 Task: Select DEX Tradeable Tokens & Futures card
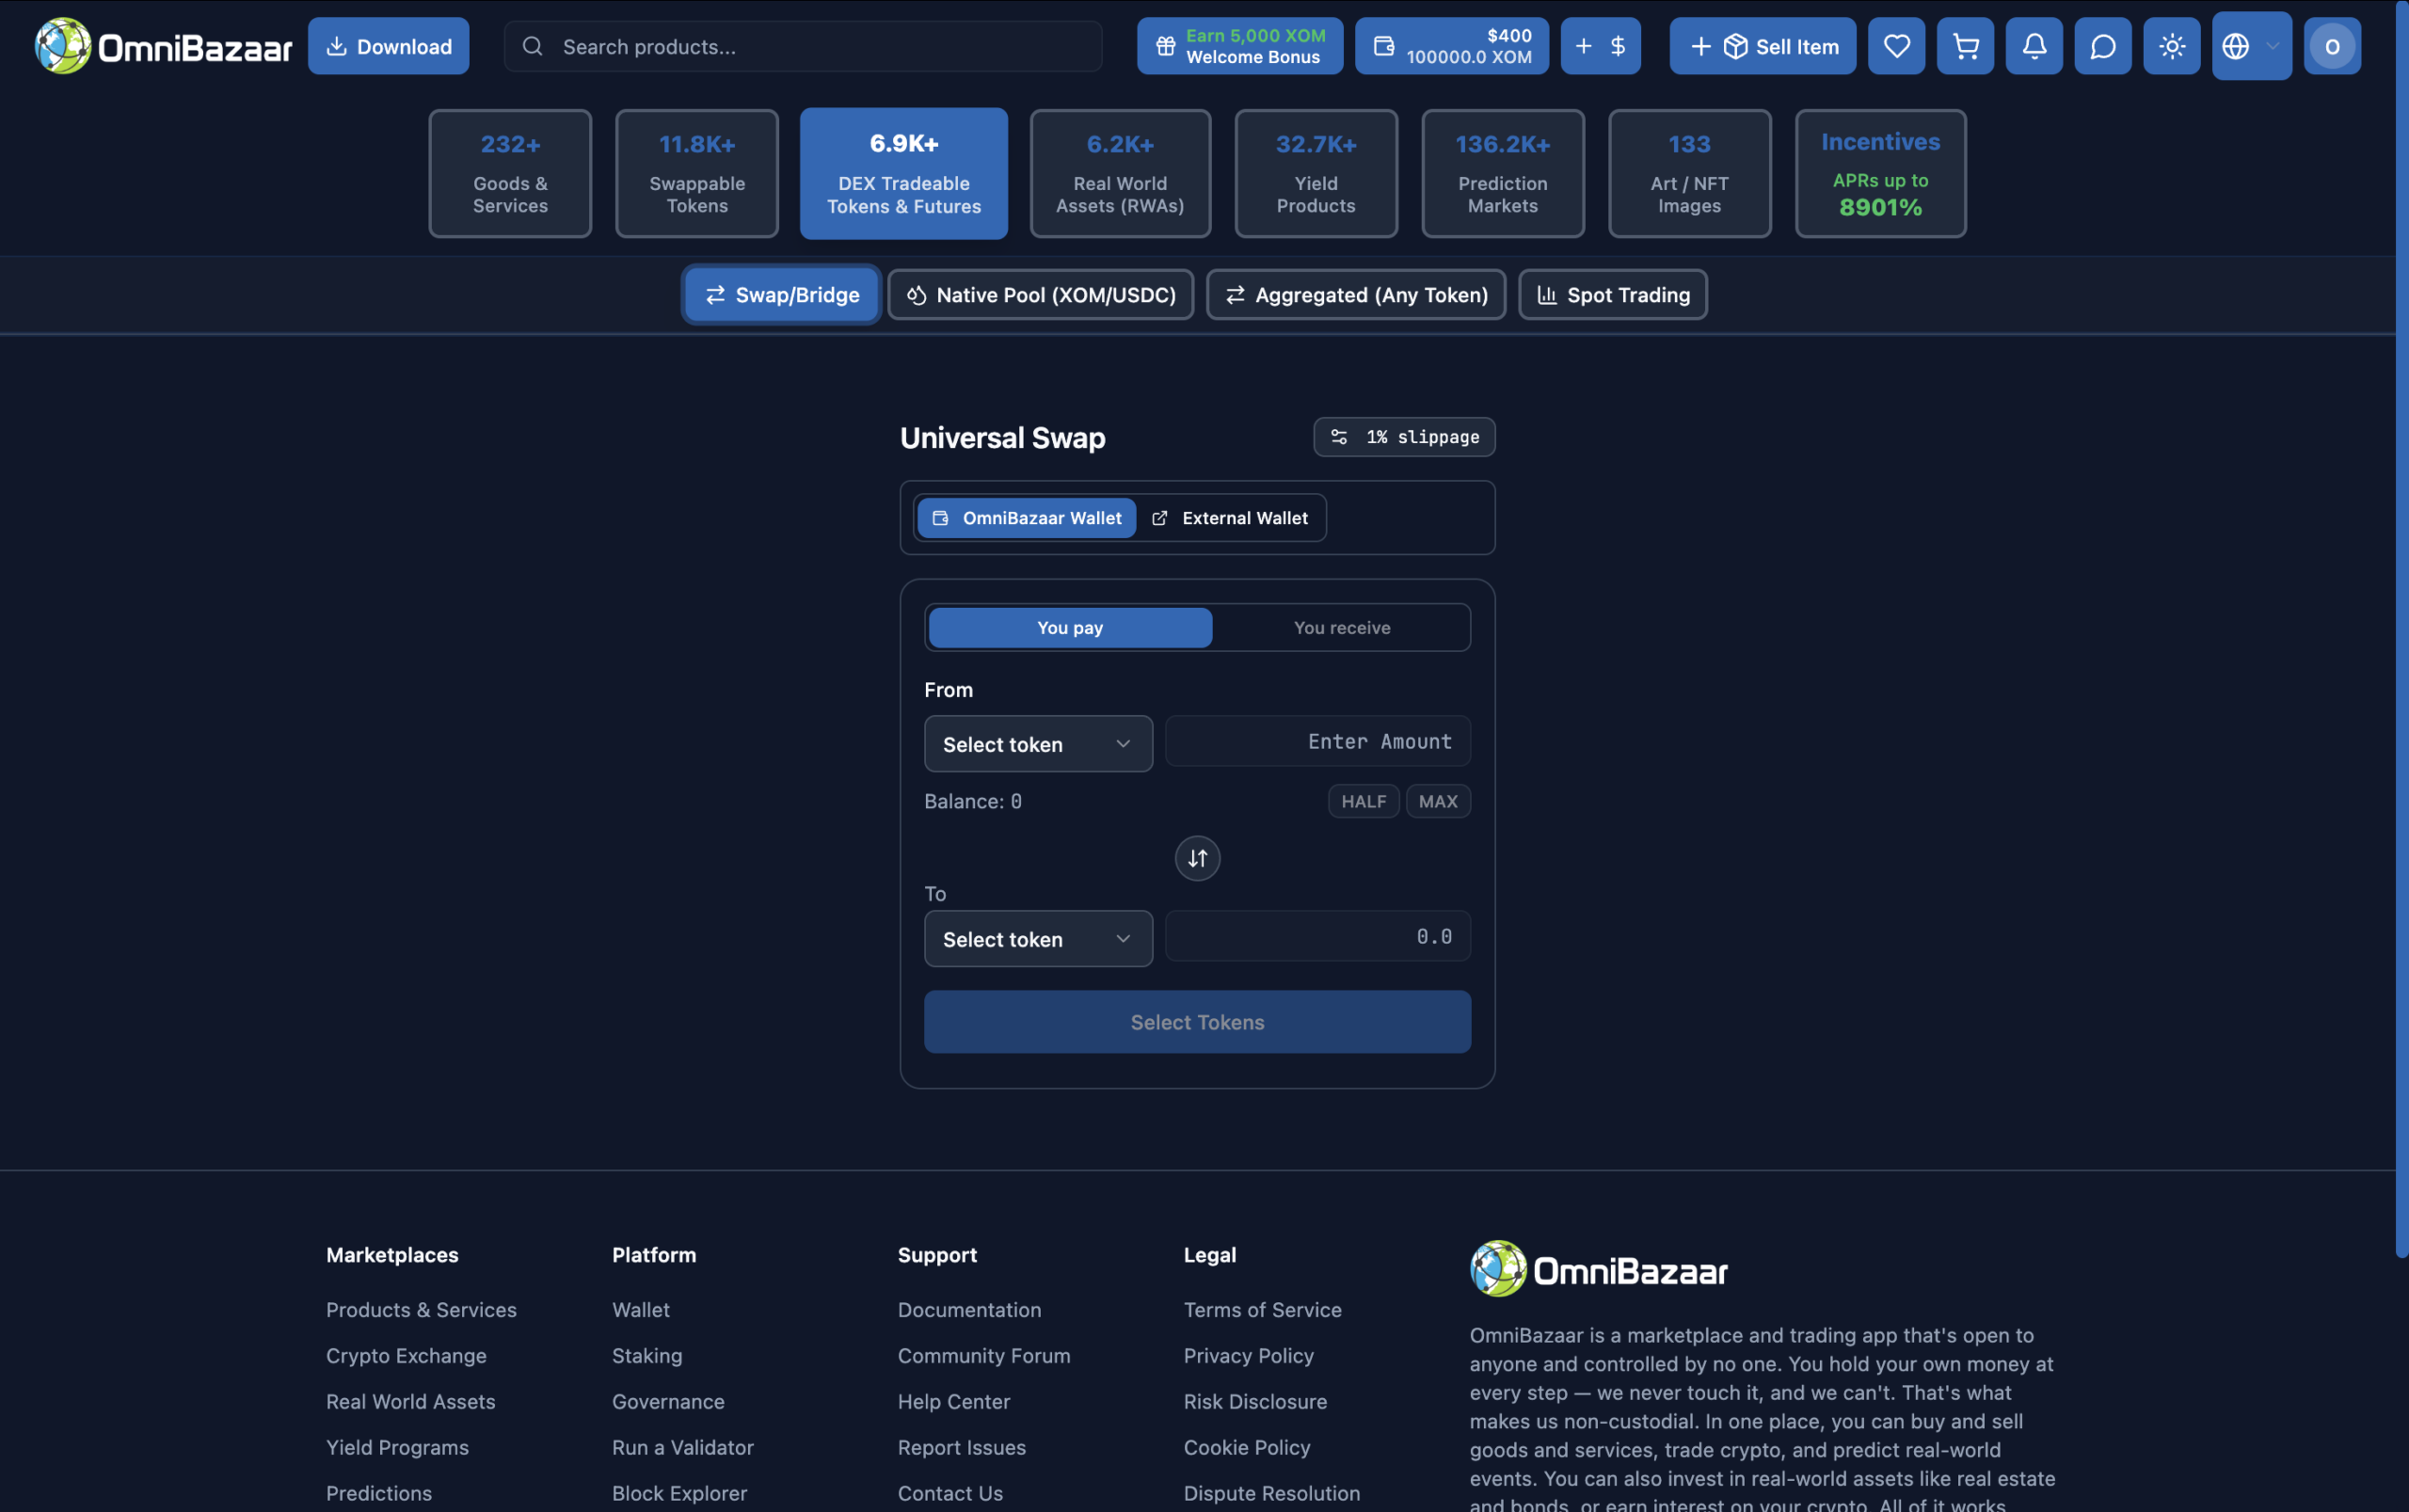[904, 173]
